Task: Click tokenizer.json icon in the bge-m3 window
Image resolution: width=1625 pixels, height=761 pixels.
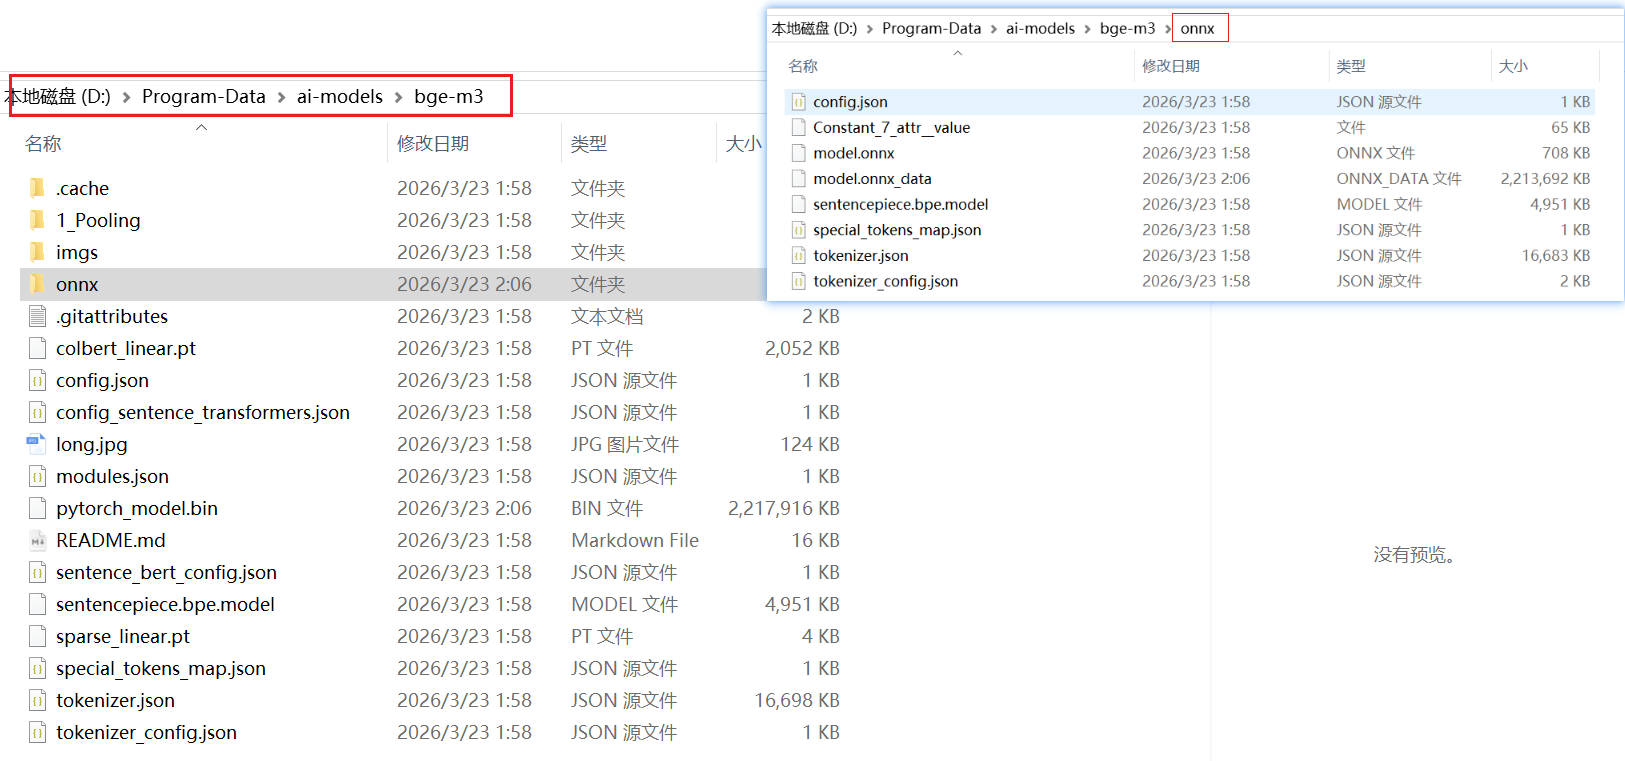Action: pyautogui.click(x=37, y=700)
